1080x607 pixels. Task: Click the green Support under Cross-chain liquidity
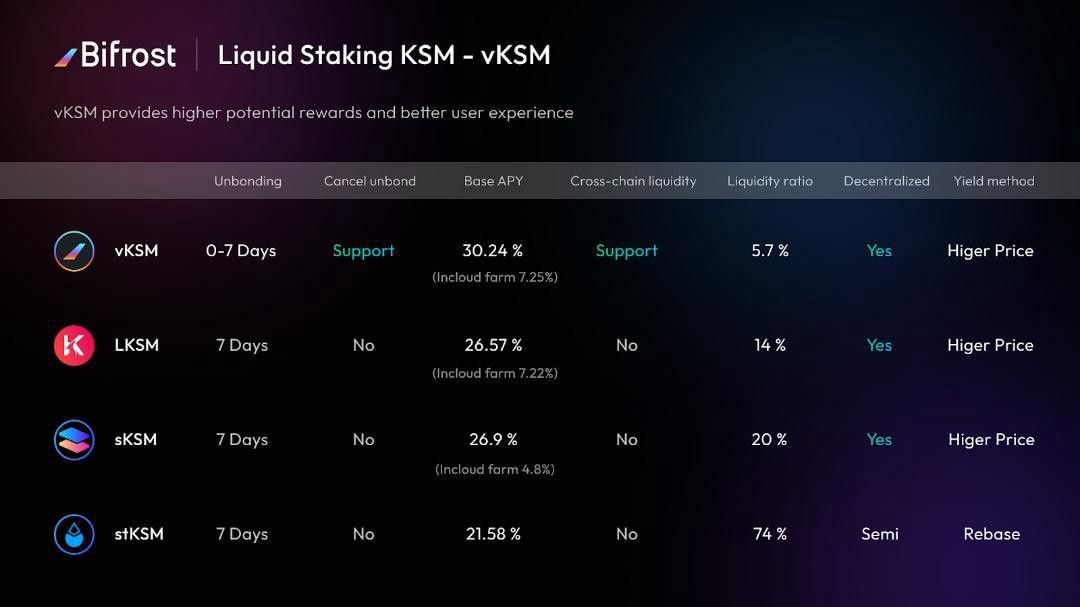point(627,251)
